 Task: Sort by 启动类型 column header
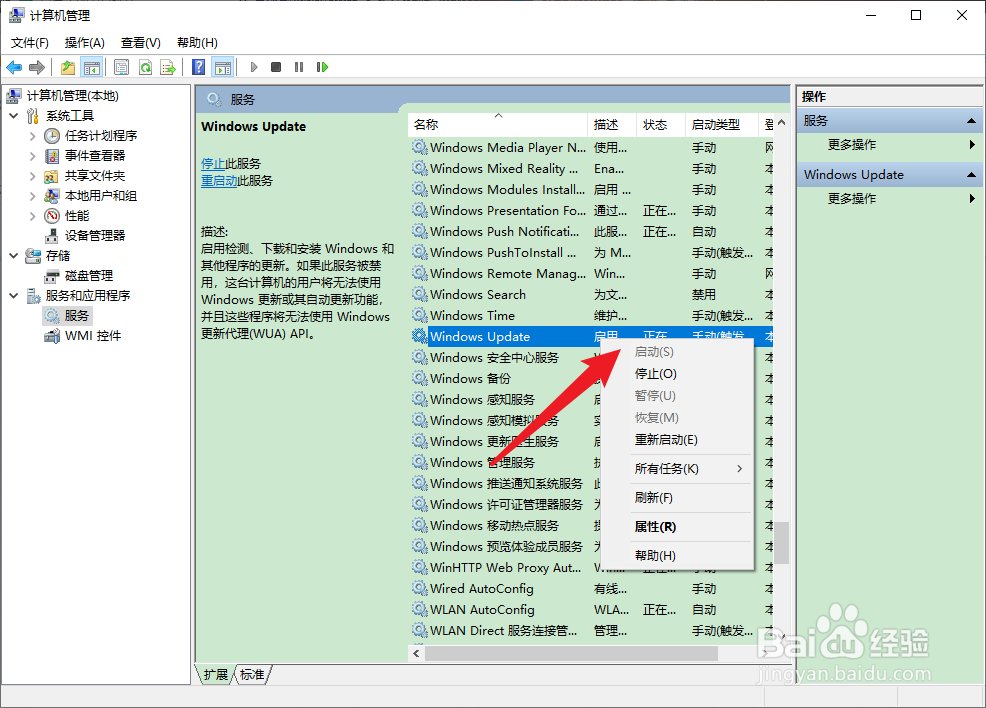721,124
